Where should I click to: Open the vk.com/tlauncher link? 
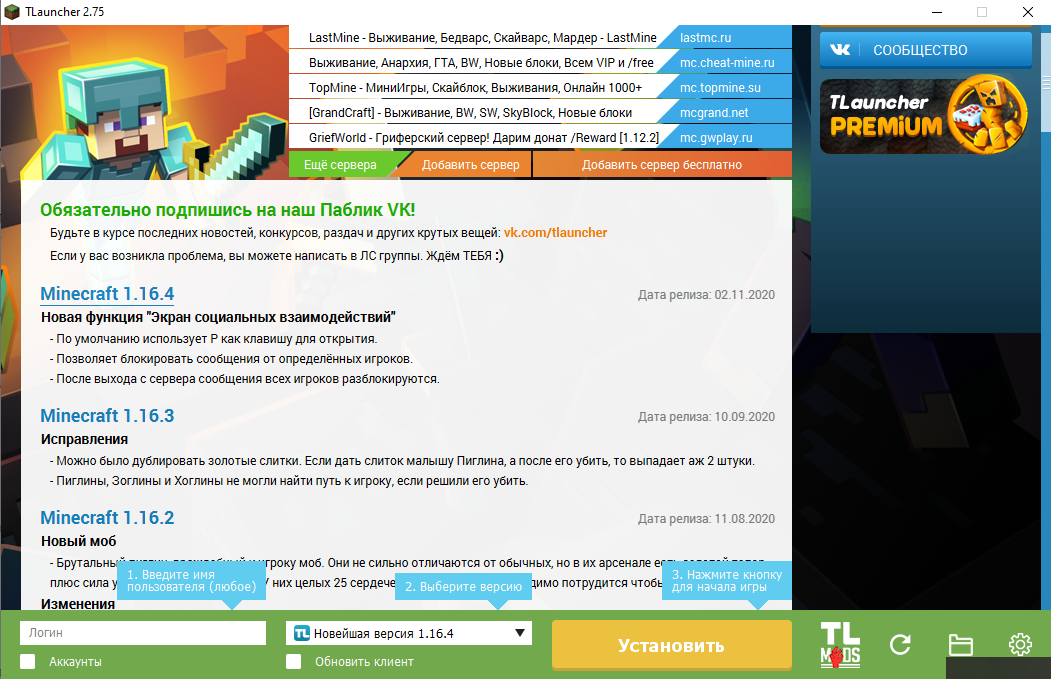(555, 233)
